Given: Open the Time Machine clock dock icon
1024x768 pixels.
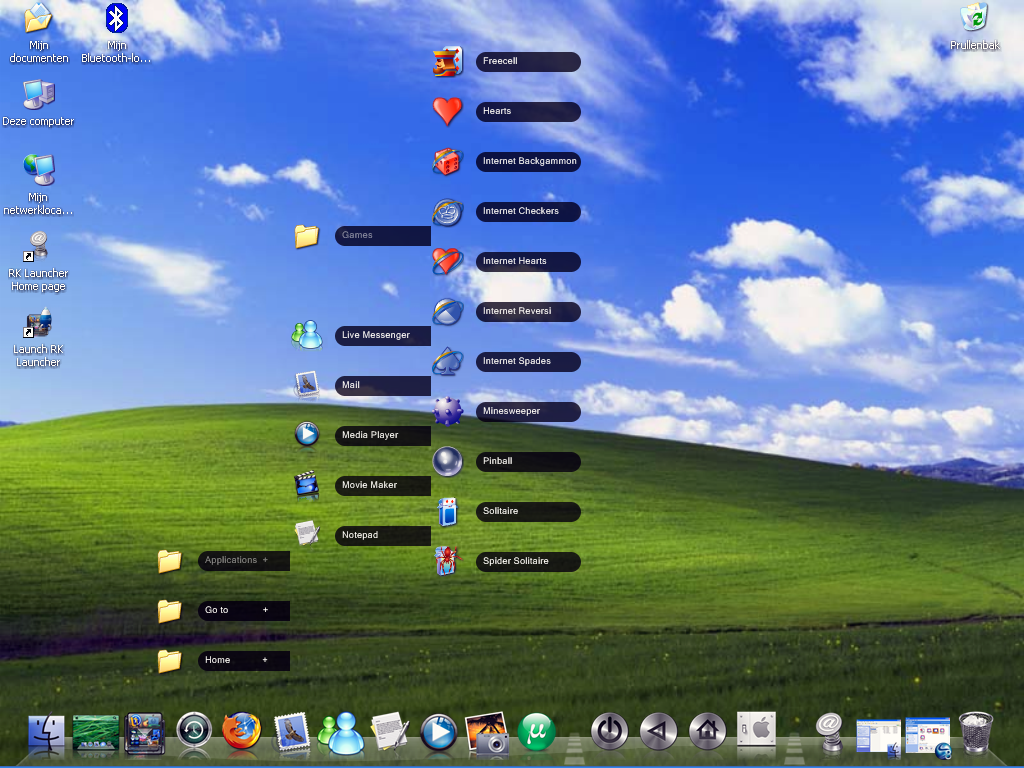Looking at the screenshot, I should click(x=194, y=732).
